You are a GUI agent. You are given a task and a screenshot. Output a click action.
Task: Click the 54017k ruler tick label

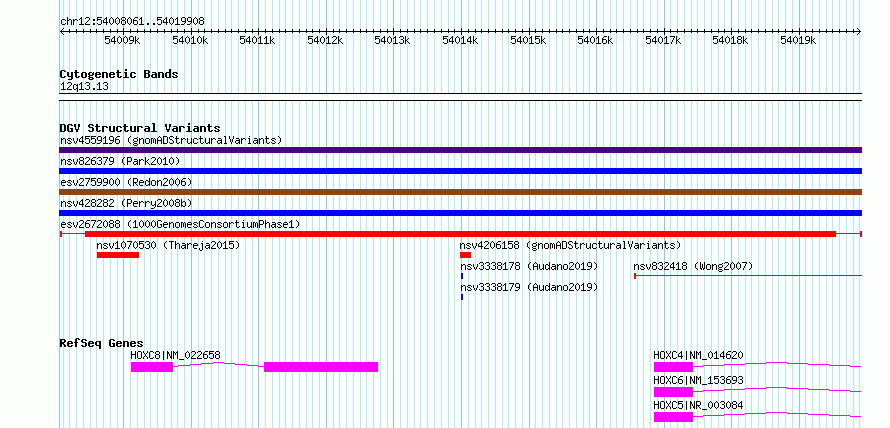coord(664,40)
